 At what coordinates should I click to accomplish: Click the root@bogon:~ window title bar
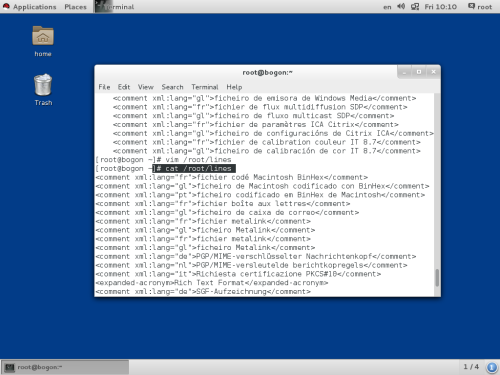pos(267,72)
